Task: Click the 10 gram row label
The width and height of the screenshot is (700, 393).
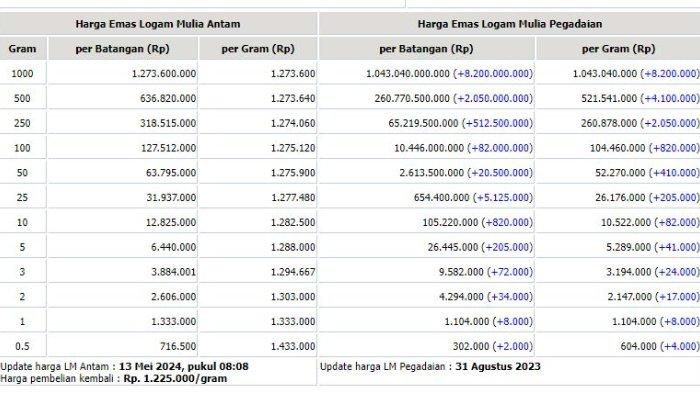Action: [x=22, y=222]
